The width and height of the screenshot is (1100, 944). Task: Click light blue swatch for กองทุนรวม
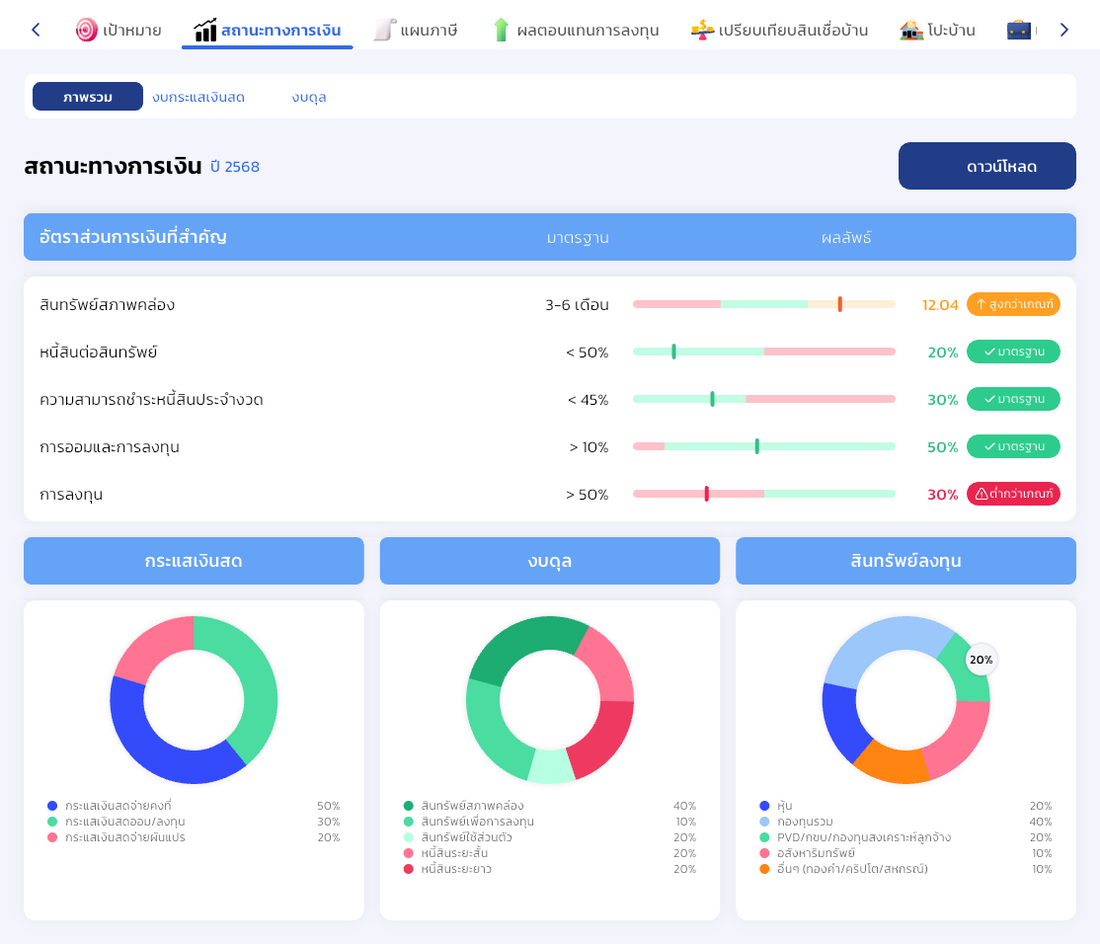click(765, 821)
